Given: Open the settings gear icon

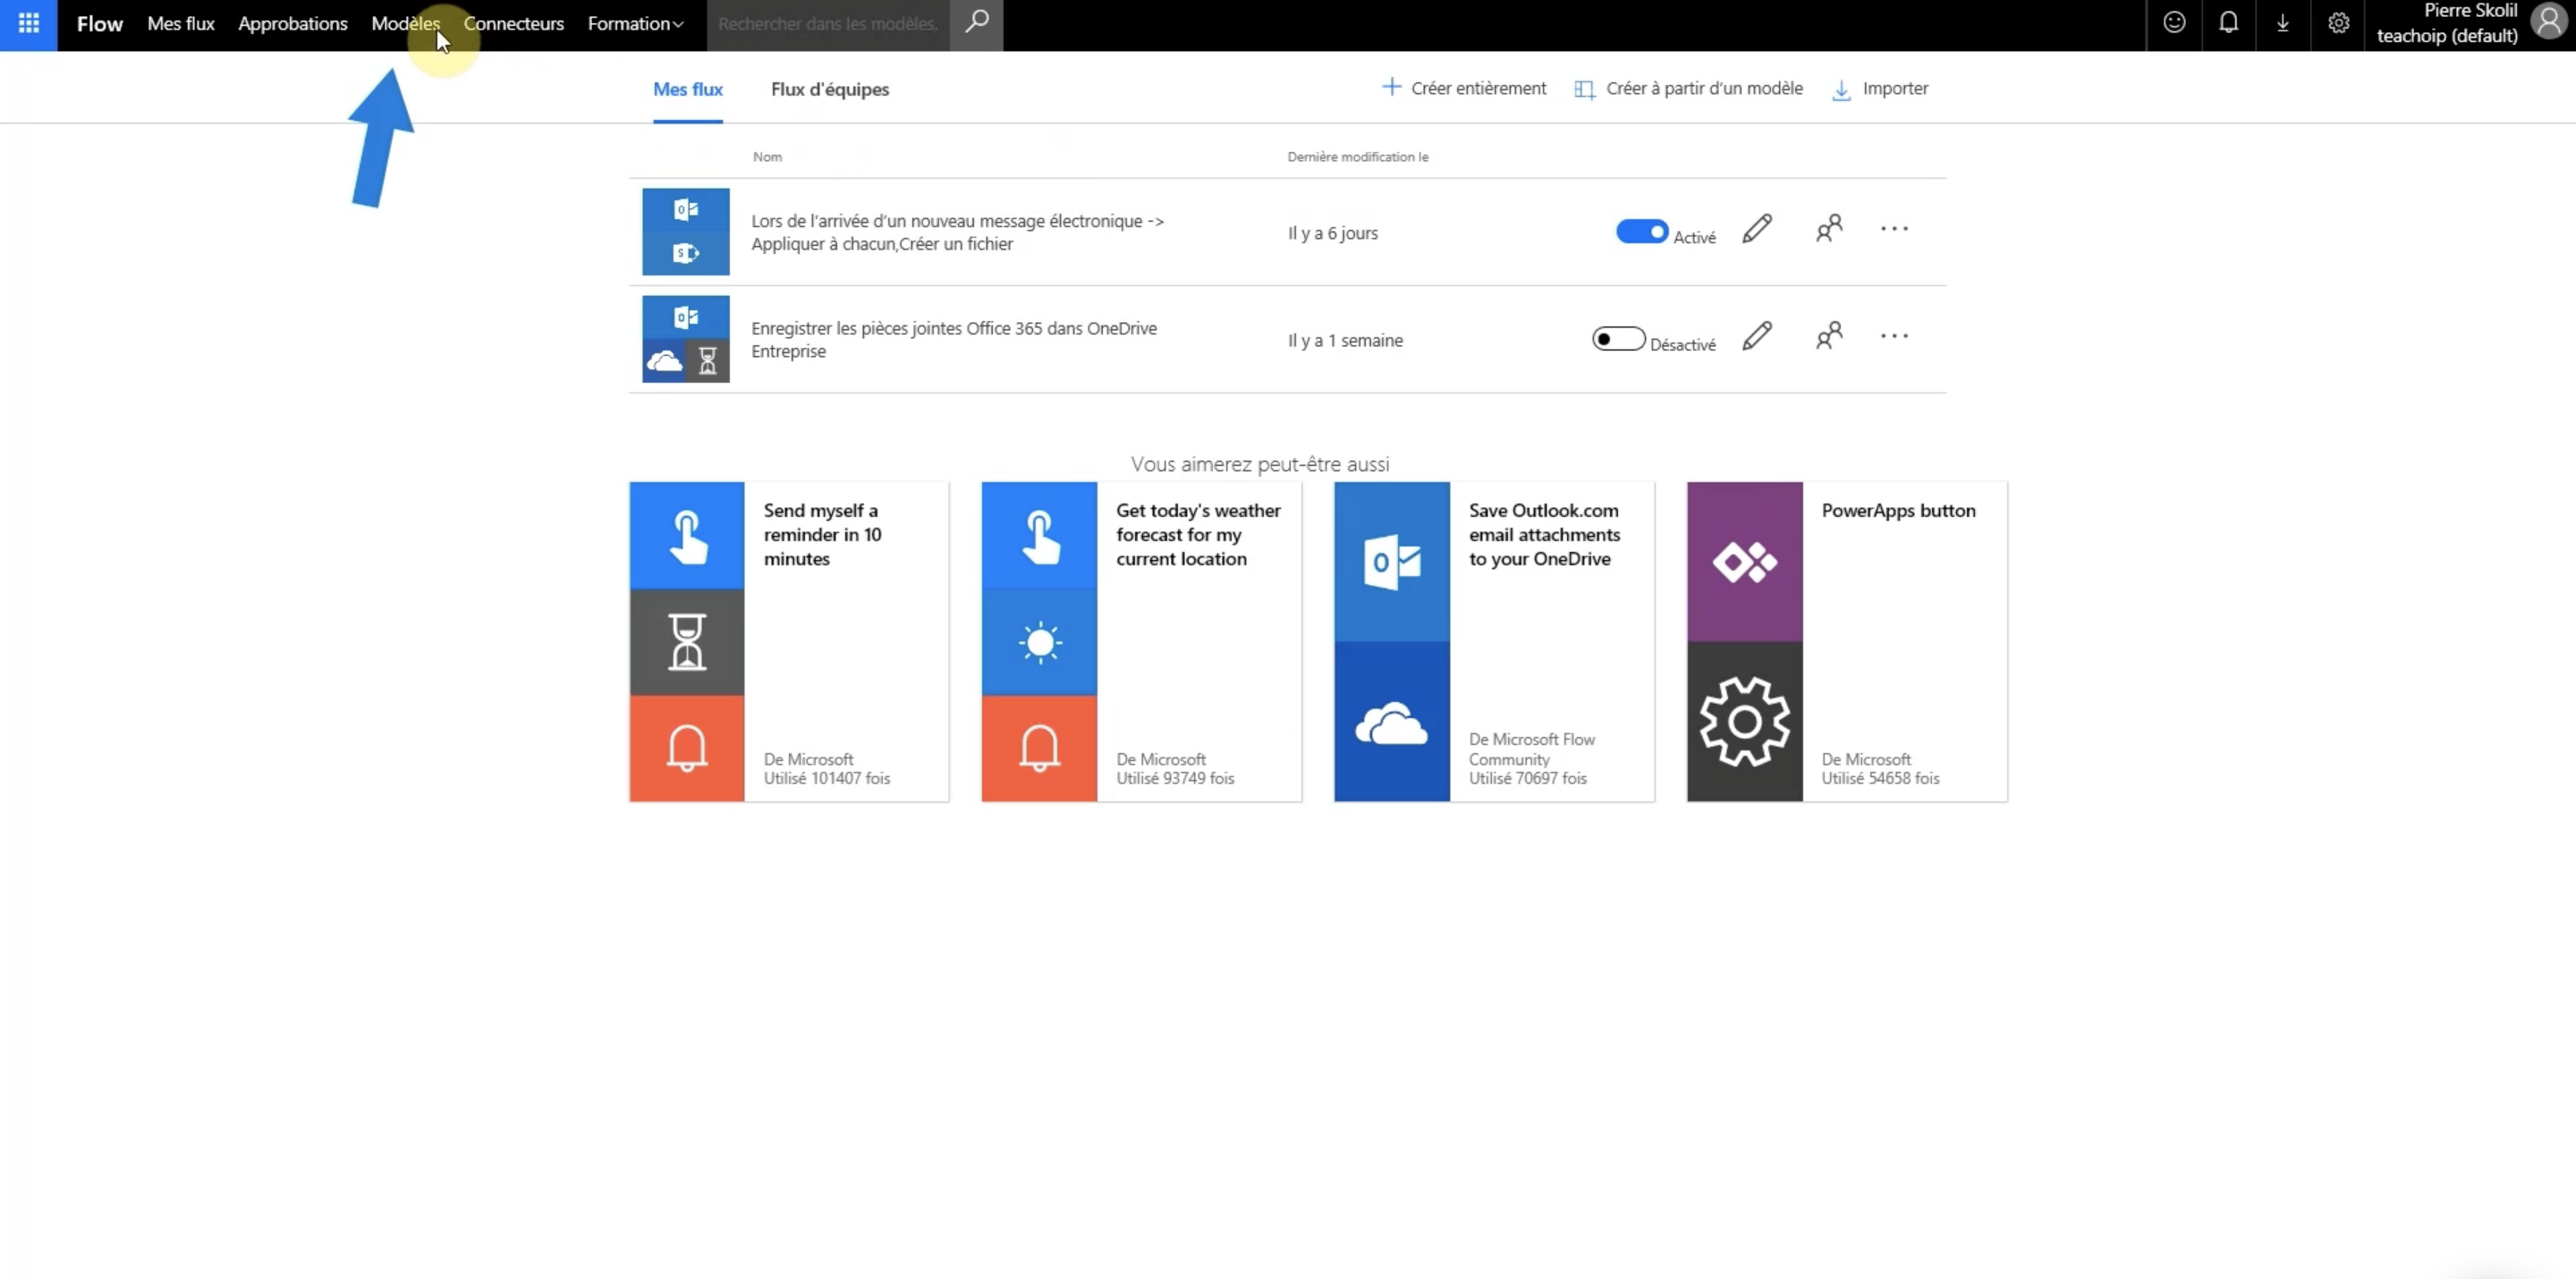Looking at the screenshot, I should (x=2338, y=23).
